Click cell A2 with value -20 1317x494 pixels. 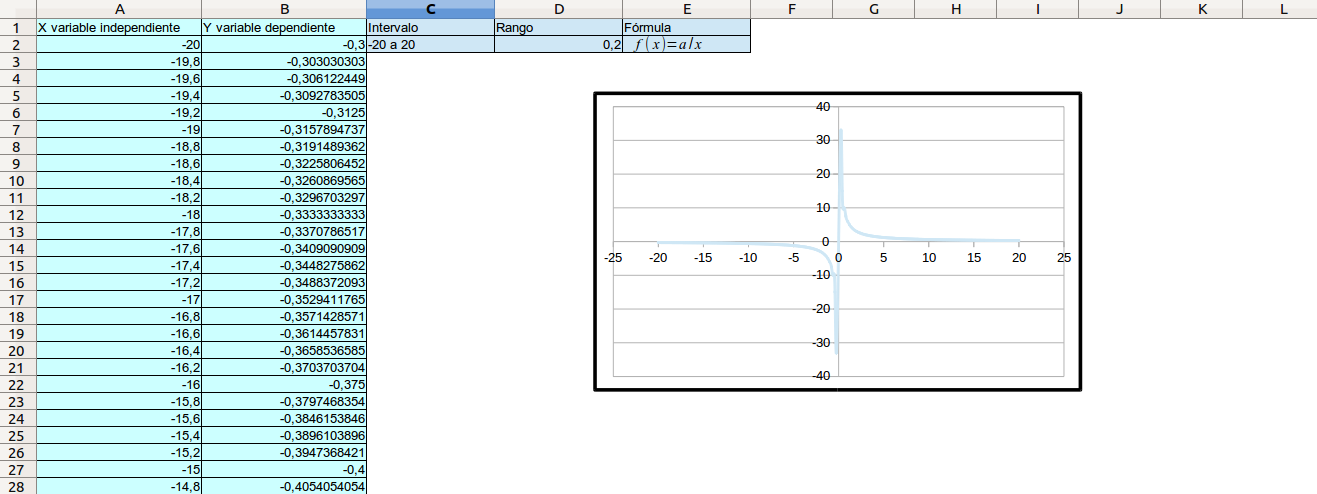[x=119, y=44]
